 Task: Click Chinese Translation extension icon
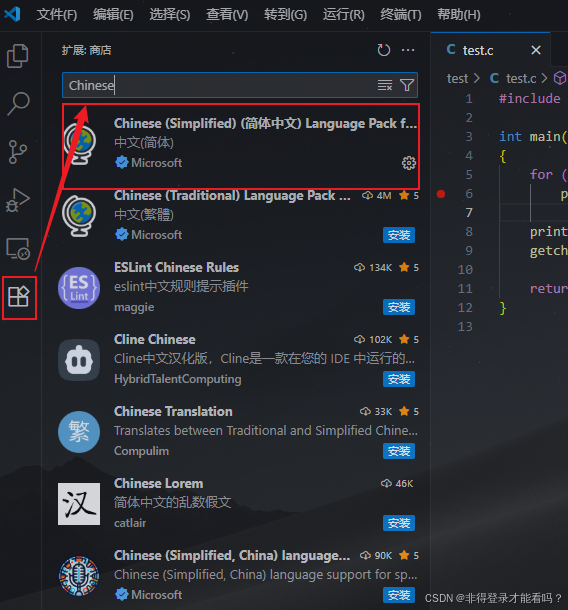(x=79, y=432)
